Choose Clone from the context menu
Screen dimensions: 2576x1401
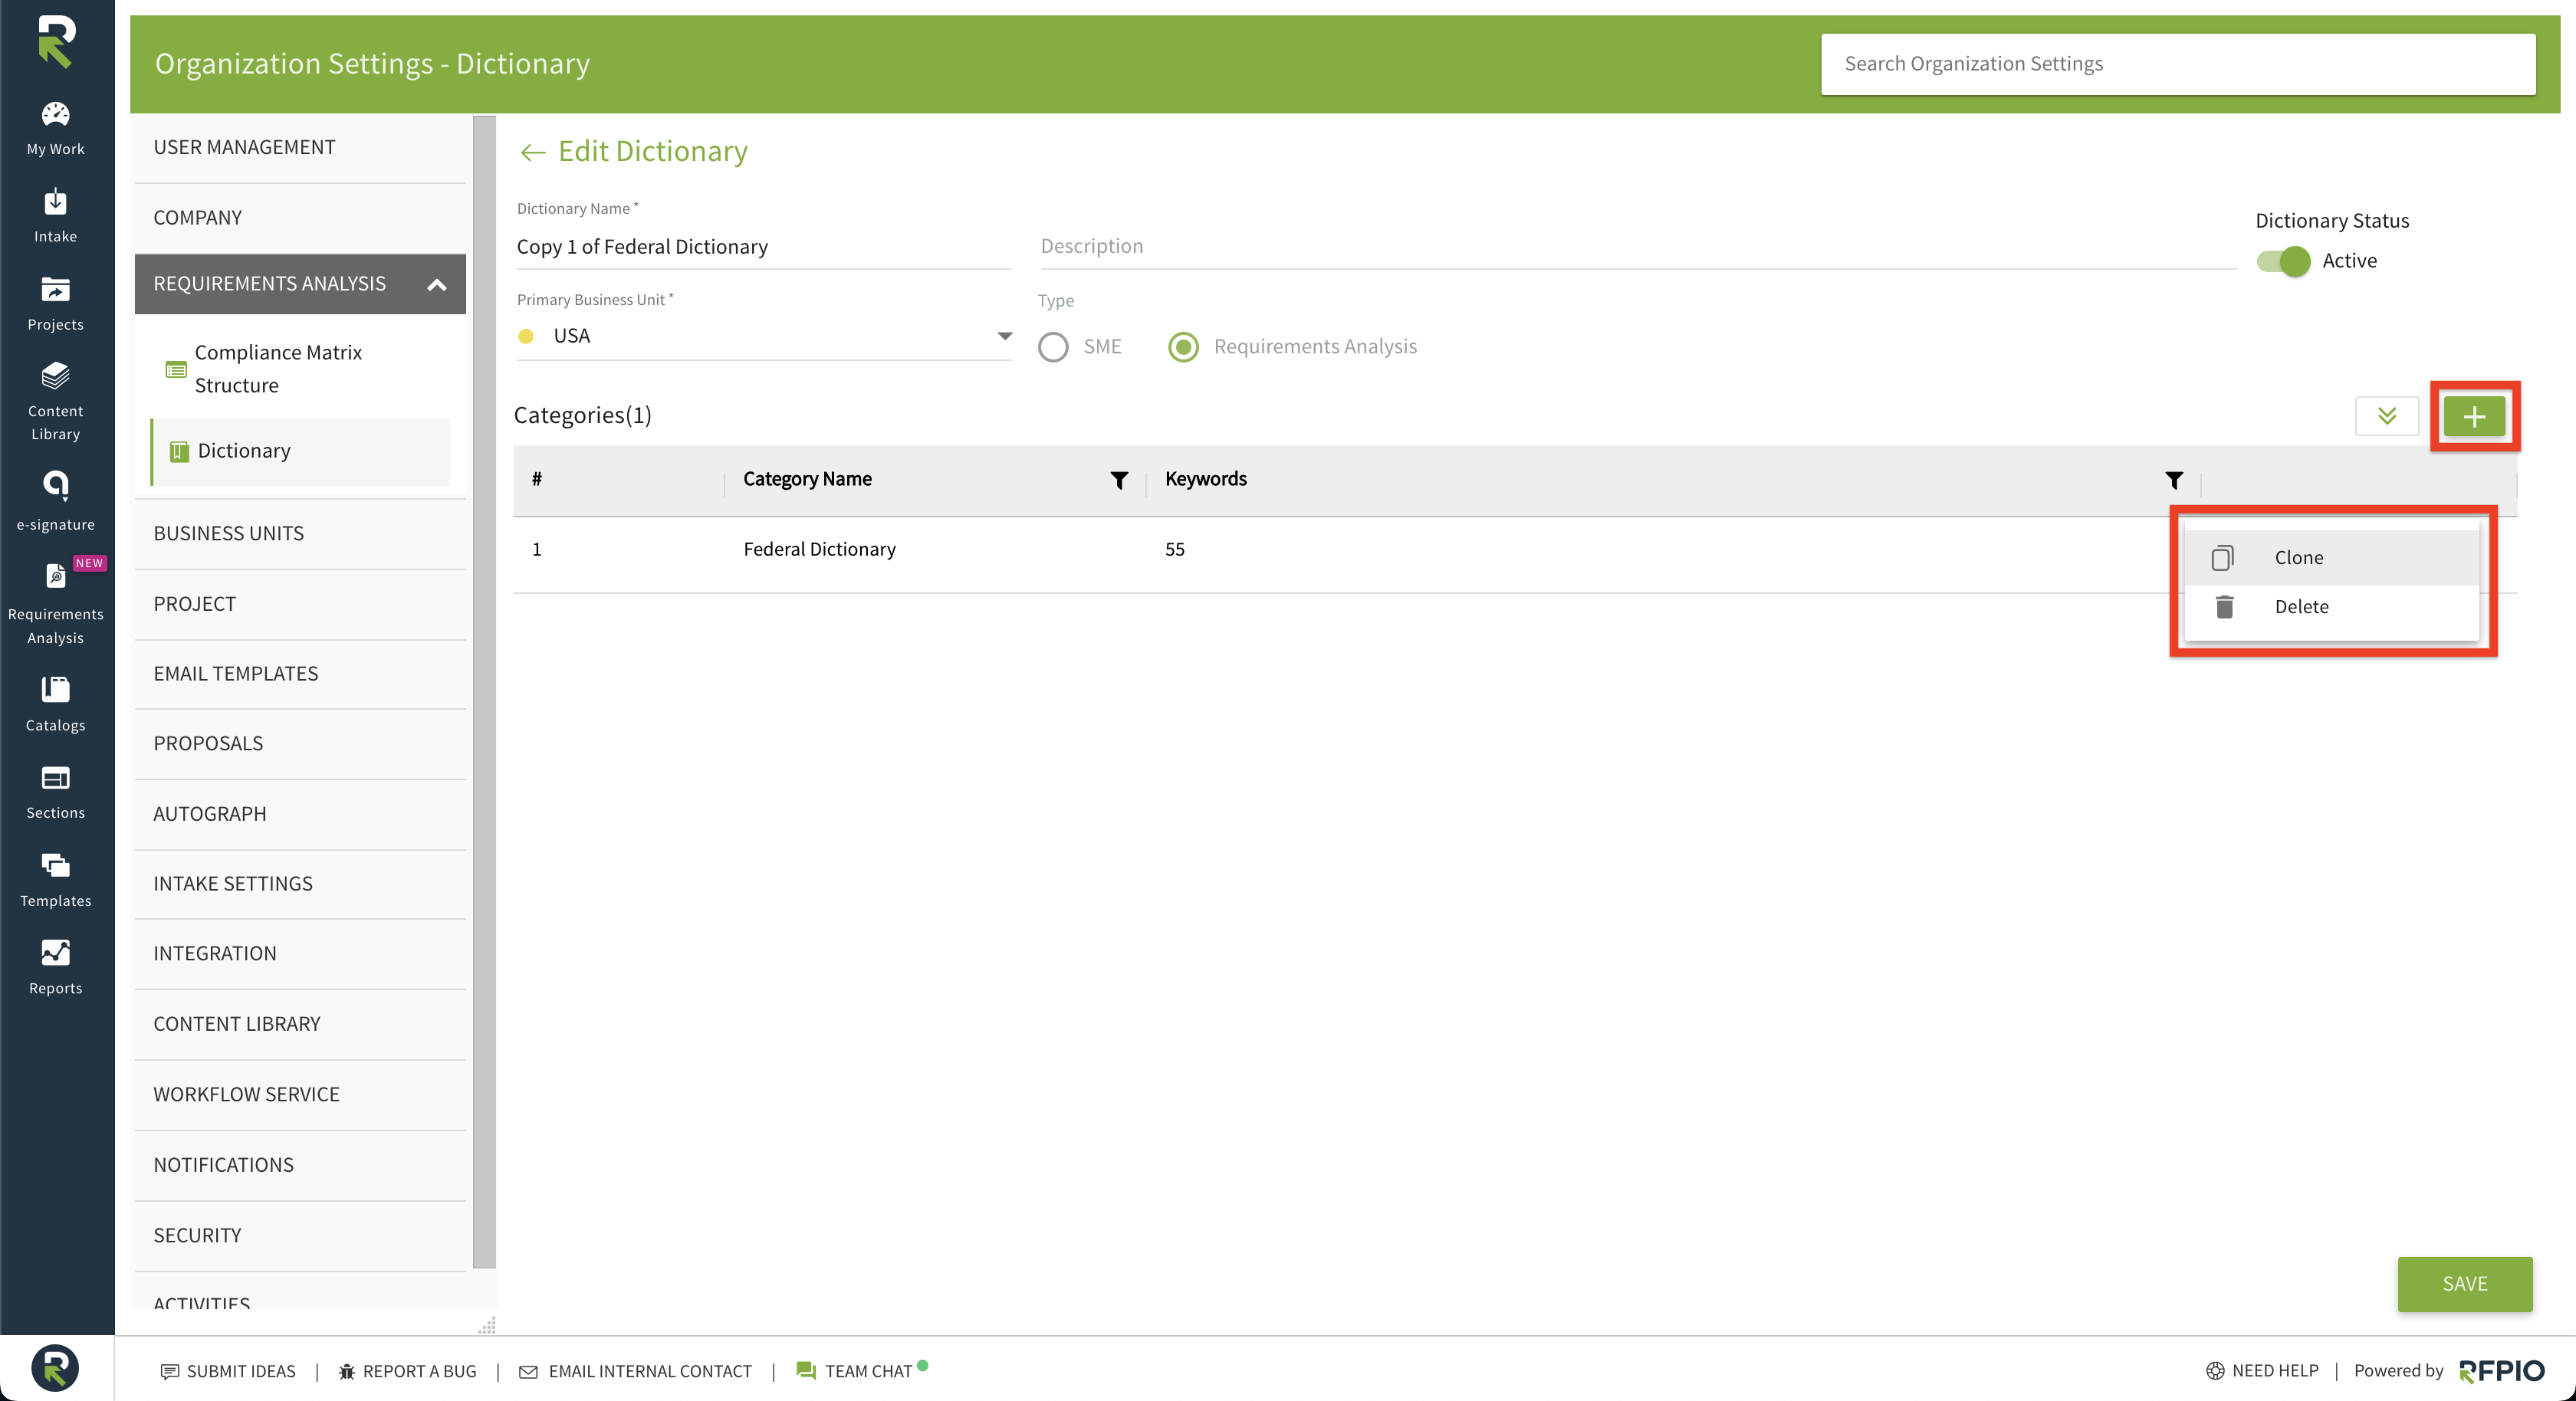click(2331, 558)
